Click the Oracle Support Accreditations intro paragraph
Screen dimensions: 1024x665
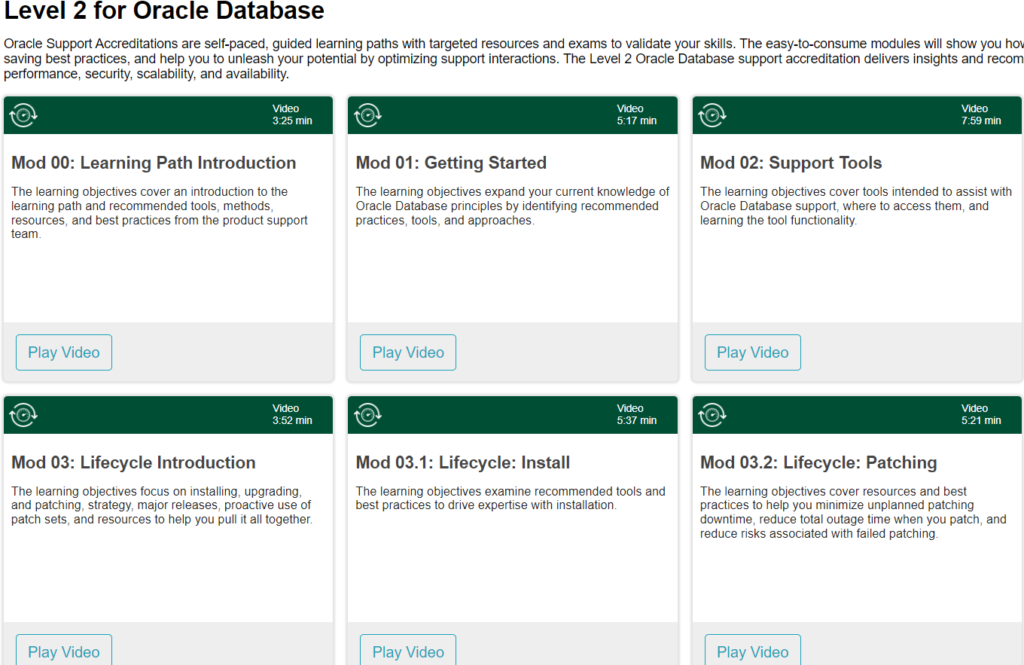pyautogui.click(x=513, y=59)
